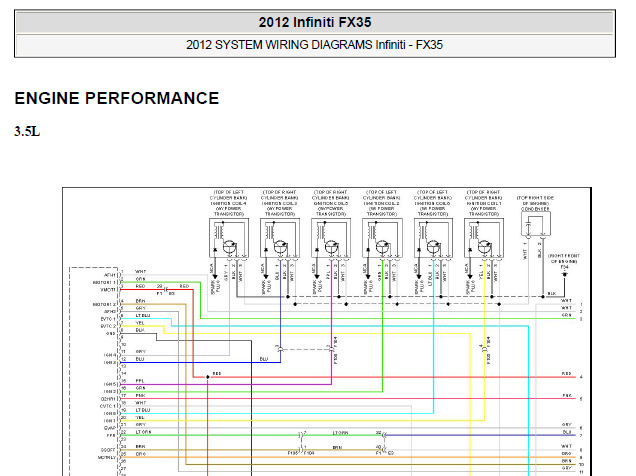Click the "(RIGHT FRONT OF ENGINE)" ground location note

pos(564,259)
